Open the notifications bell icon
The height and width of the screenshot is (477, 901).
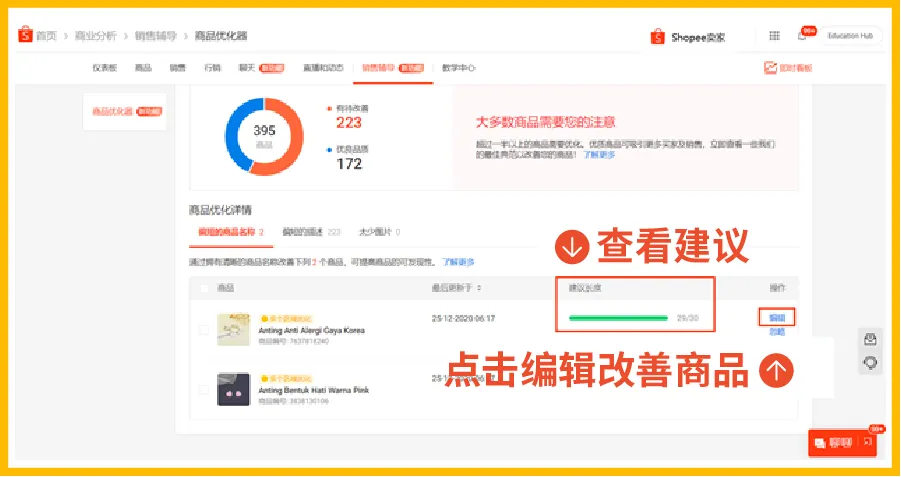tap(802, 36)
